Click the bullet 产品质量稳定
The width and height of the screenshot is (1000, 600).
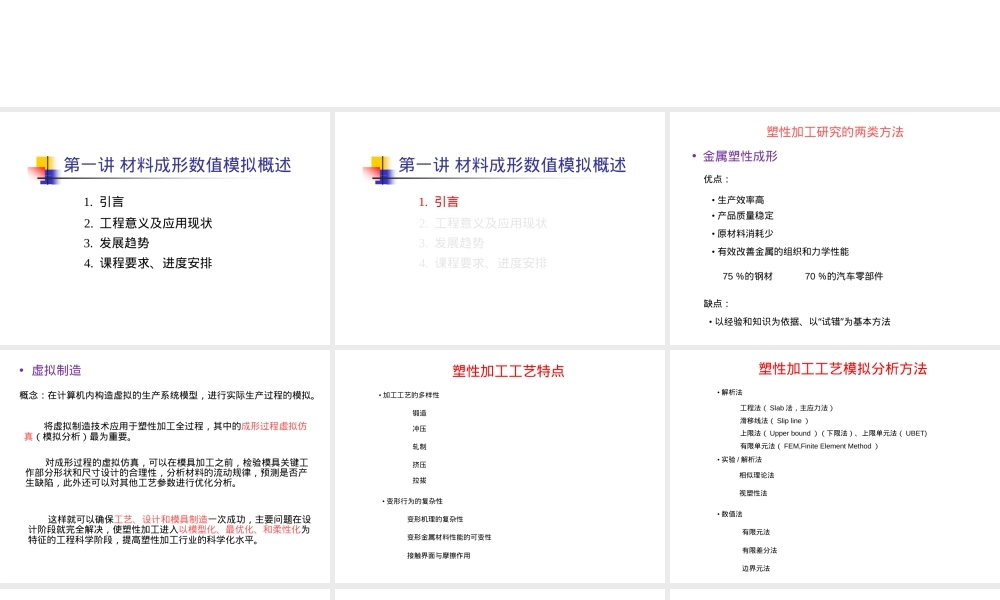coord(745,216)
